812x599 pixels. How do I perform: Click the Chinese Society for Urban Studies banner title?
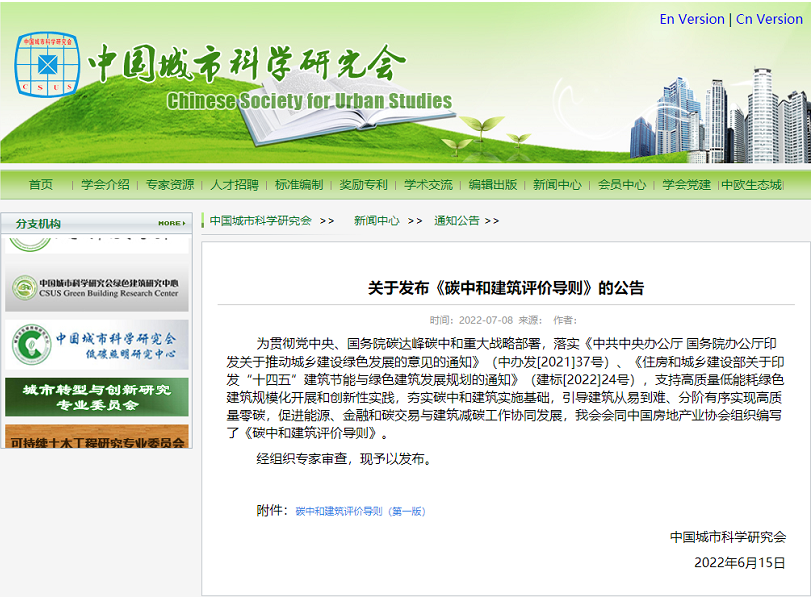309,101
